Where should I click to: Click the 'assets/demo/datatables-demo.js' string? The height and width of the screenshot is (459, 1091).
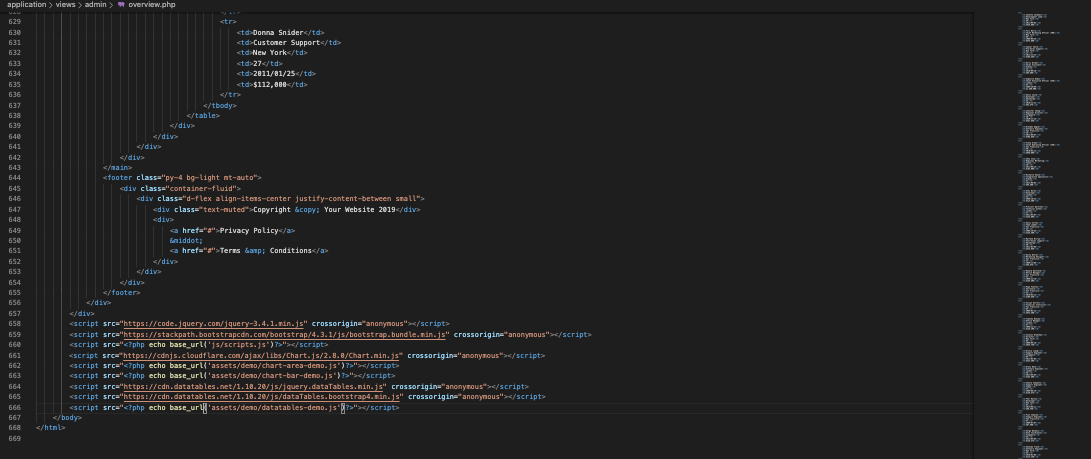coord(275,408)
